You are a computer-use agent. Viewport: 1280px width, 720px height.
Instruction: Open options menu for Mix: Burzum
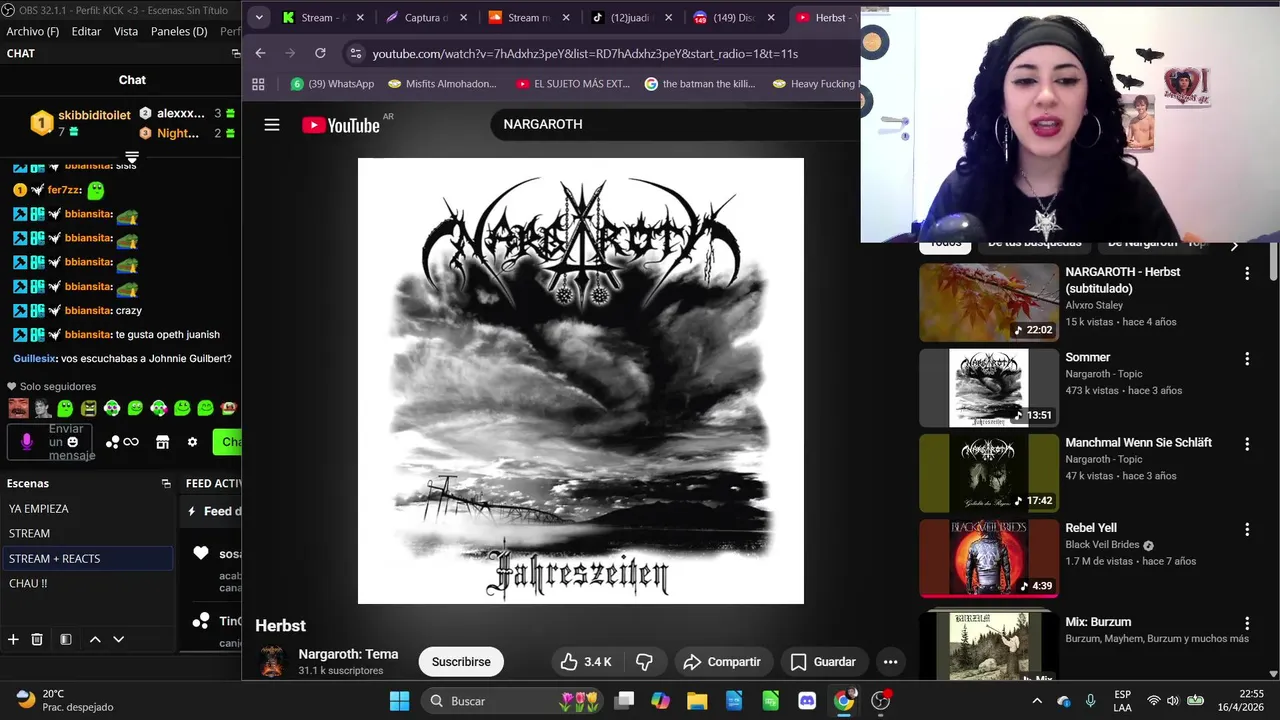coord(1247,623)
